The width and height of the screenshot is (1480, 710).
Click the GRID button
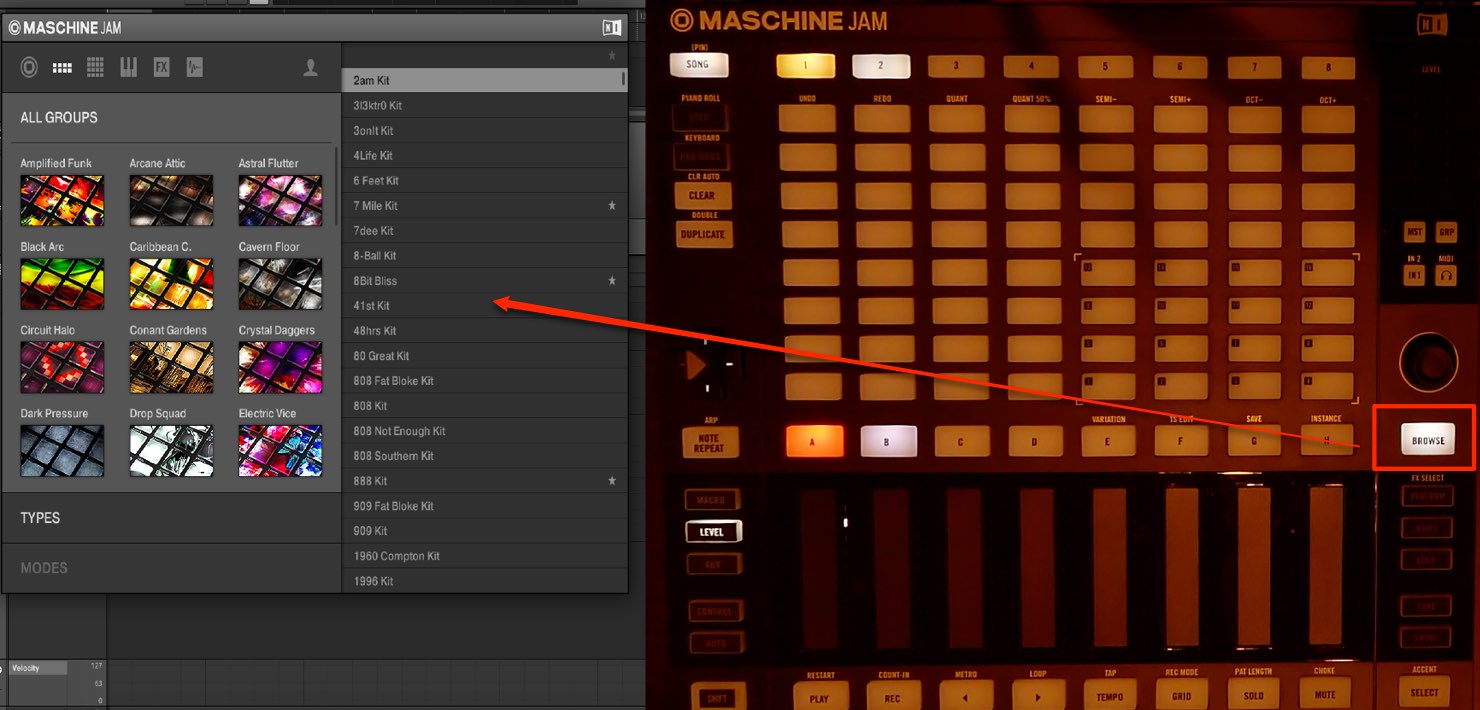coord(1181,695)
